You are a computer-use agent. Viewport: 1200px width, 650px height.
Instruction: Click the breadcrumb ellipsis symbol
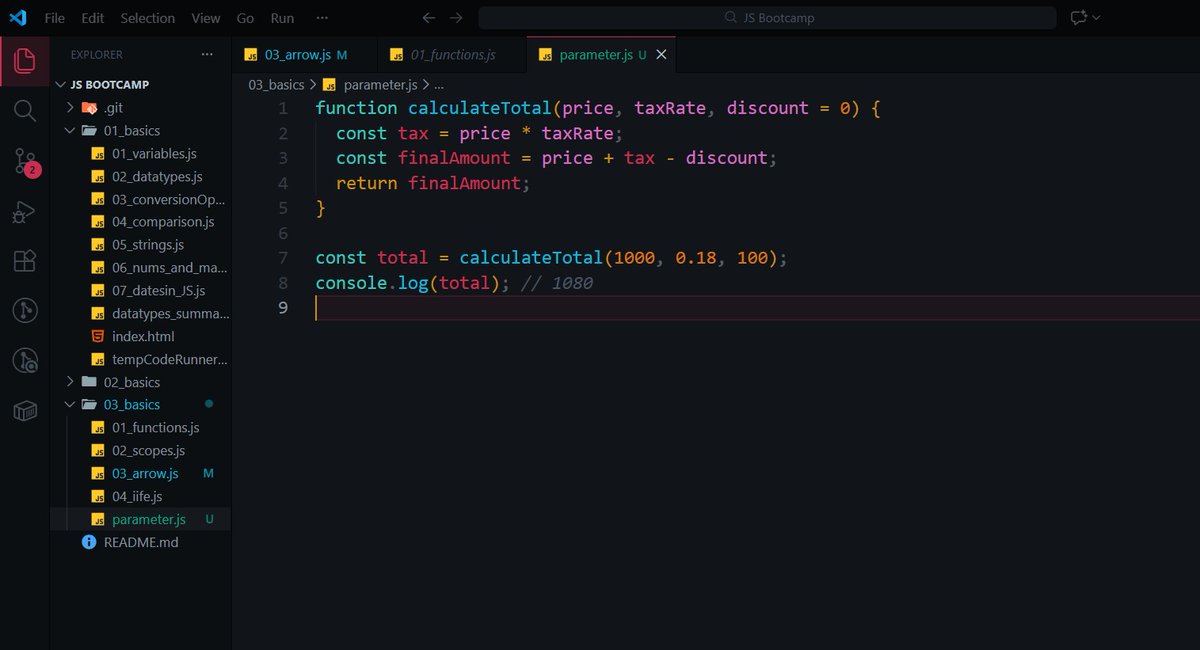[439, 86]
